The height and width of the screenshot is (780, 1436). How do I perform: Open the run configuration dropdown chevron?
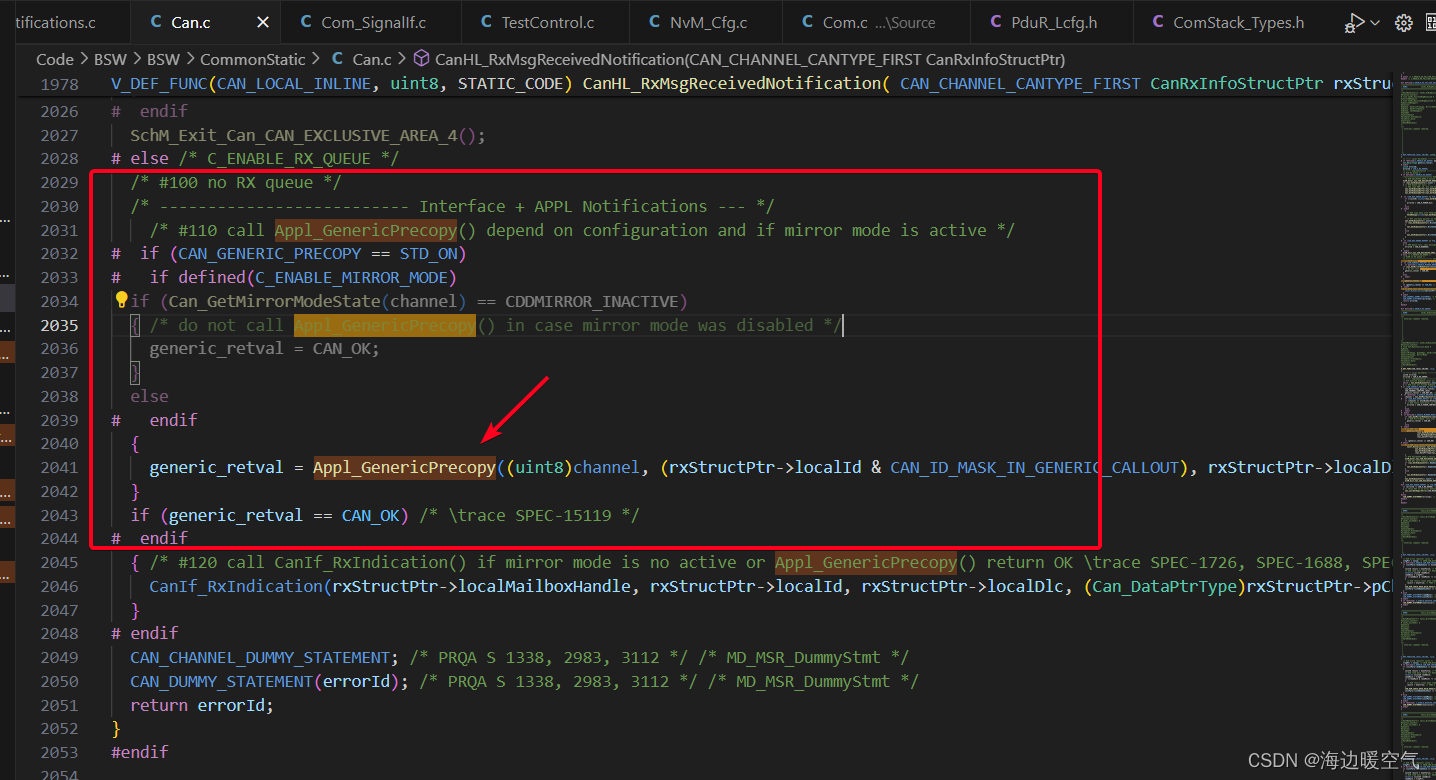coord(1374,22)
